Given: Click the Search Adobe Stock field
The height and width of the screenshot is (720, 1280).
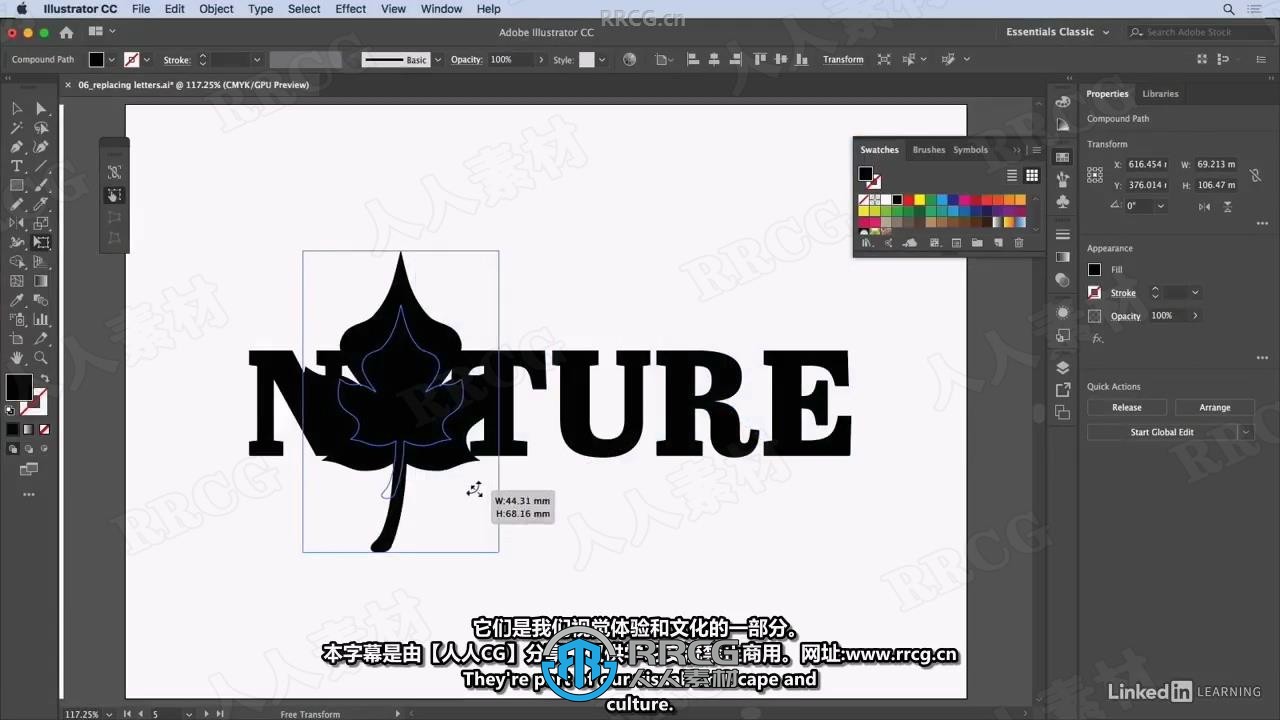Looking at the screenshot, I should click(x=1198, y=32).
